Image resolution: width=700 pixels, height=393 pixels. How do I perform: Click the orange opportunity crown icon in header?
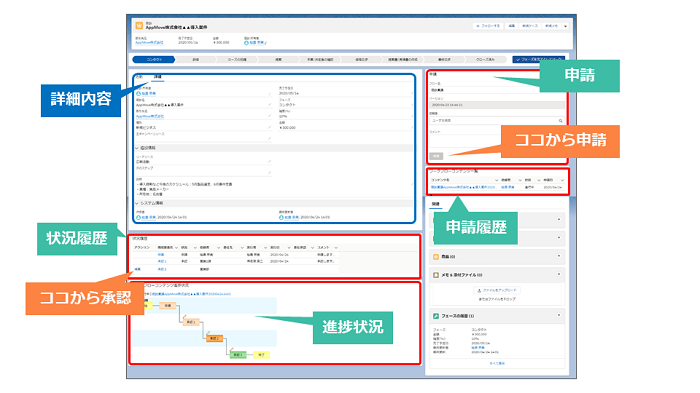[x=139, y=26]
